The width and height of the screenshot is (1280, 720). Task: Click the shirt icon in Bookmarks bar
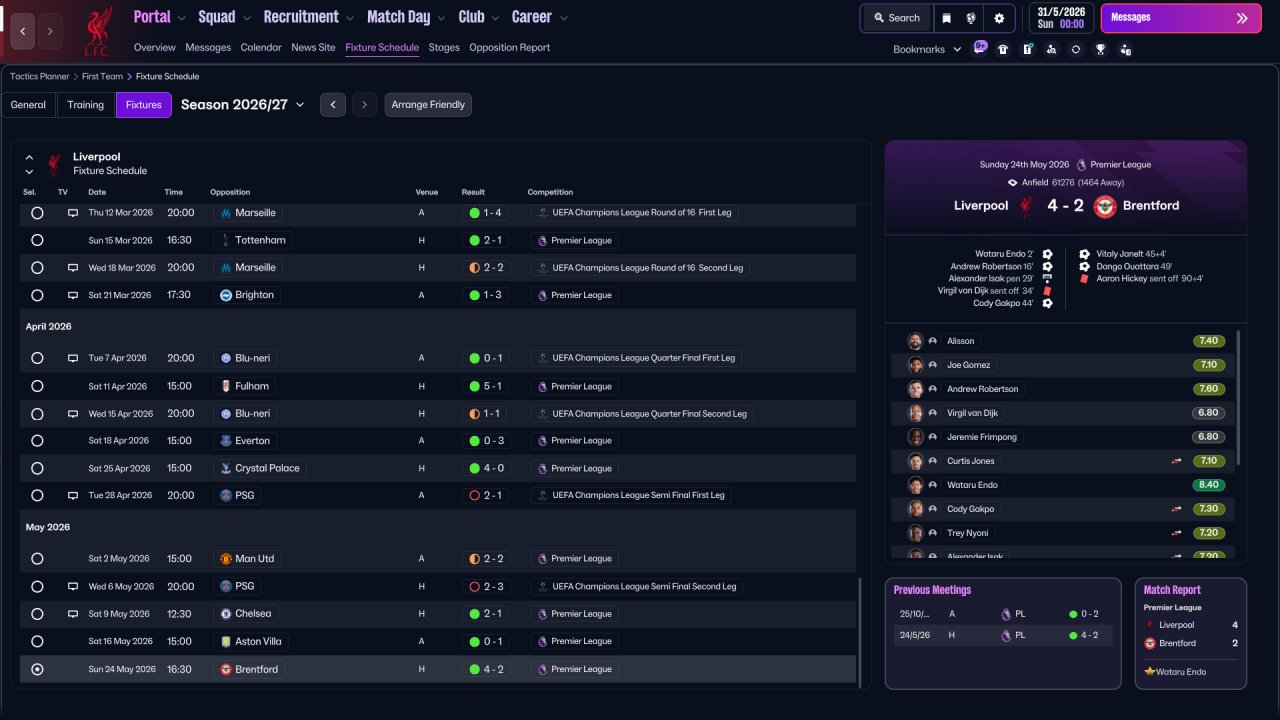[1003, 49]
